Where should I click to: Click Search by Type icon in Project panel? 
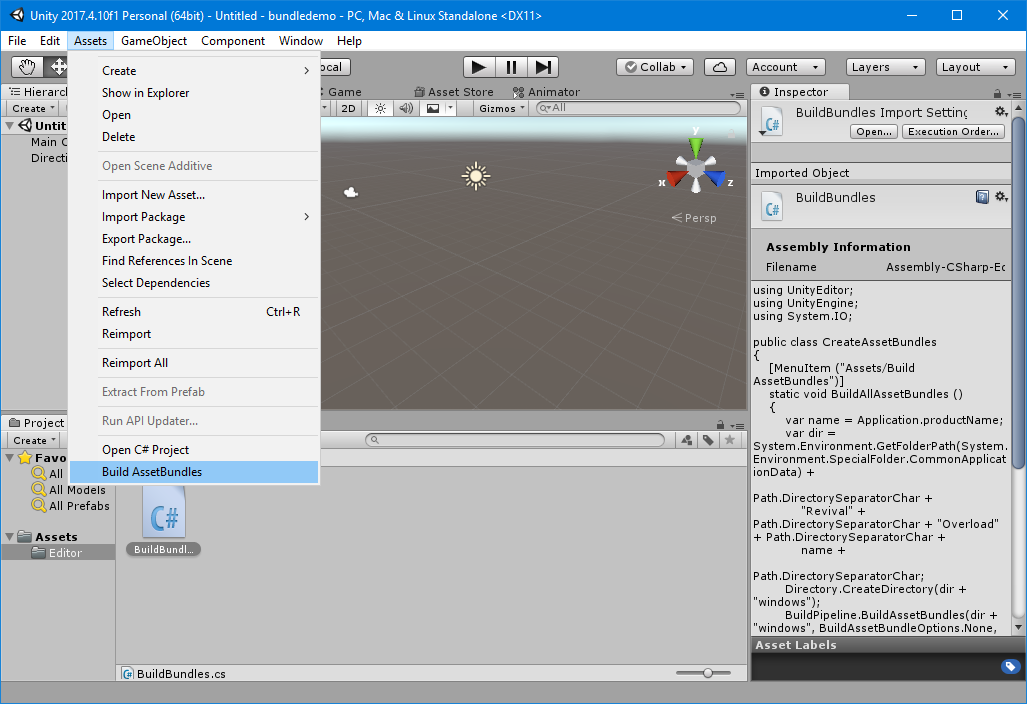[686, 440]
